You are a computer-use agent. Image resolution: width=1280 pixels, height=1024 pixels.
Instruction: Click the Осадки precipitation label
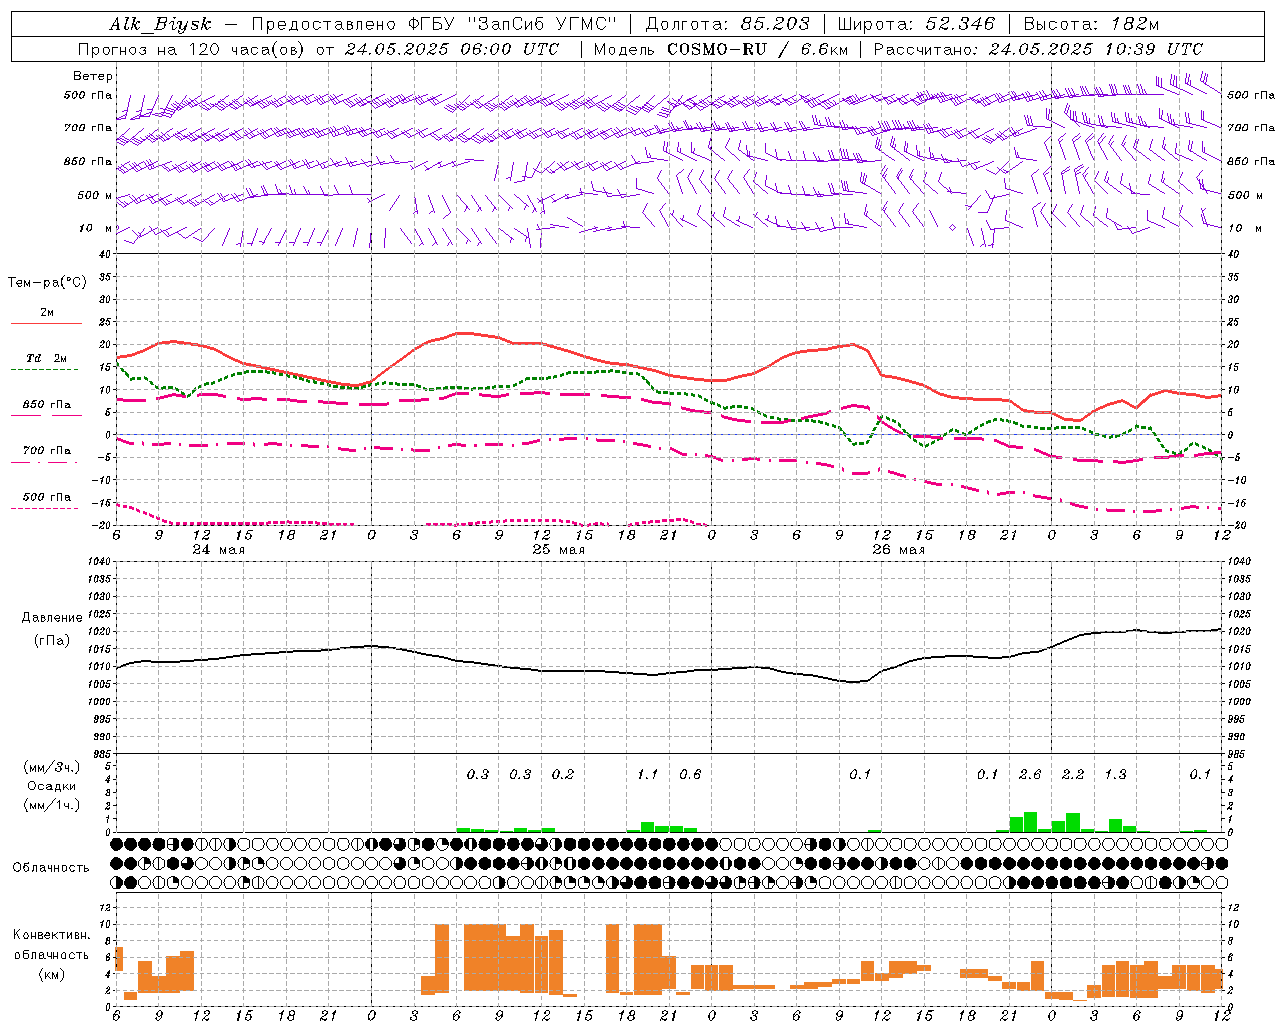pos(52,787)
